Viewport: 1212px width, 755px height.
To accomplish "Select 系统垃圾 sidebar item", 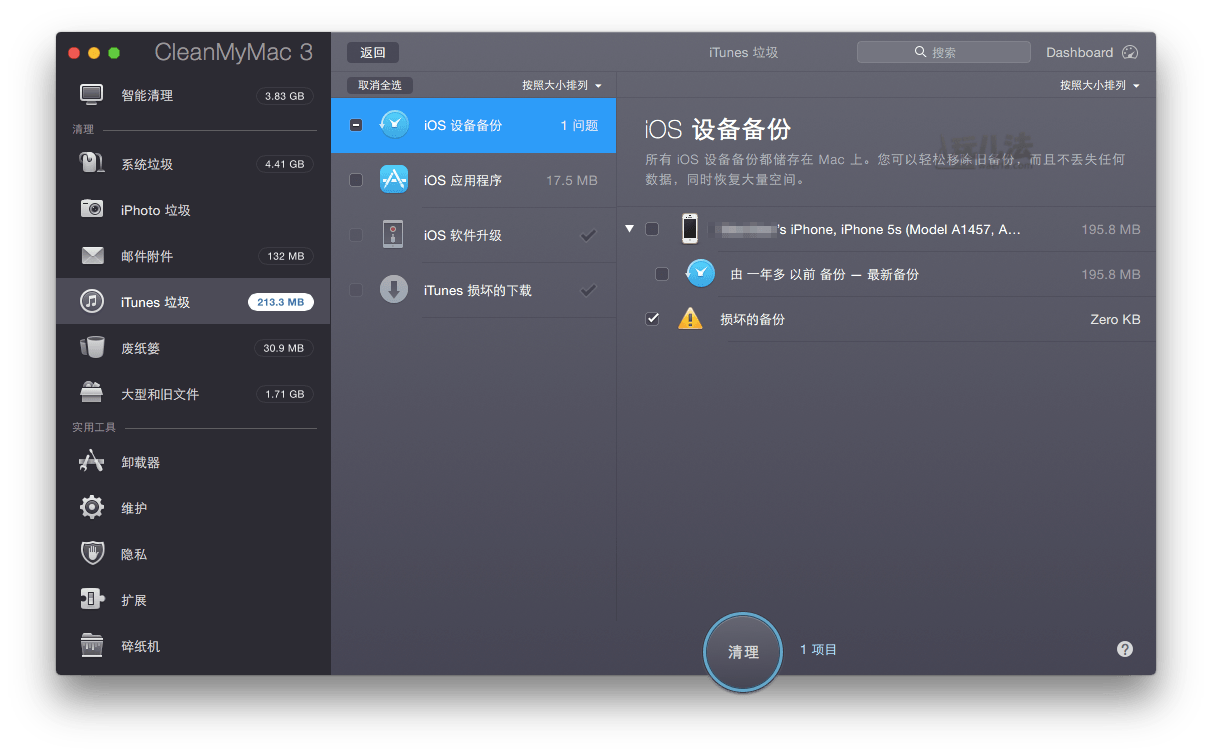I will [193, 164].
